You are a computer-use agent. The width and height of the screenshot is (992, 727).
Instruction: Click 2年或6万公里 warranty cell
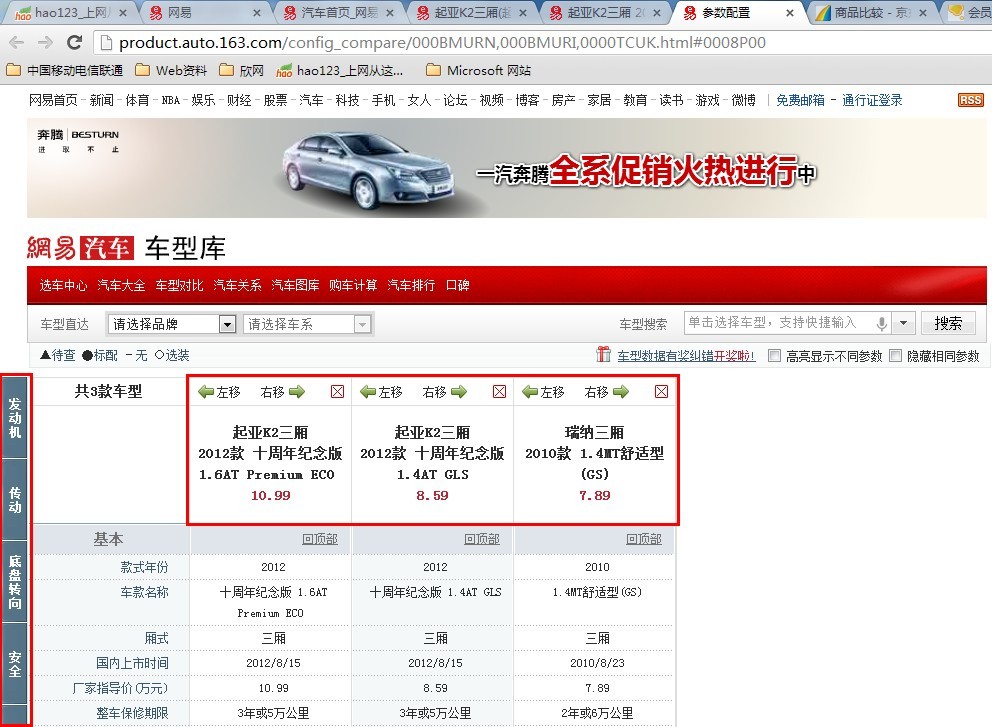coord(597,713)
